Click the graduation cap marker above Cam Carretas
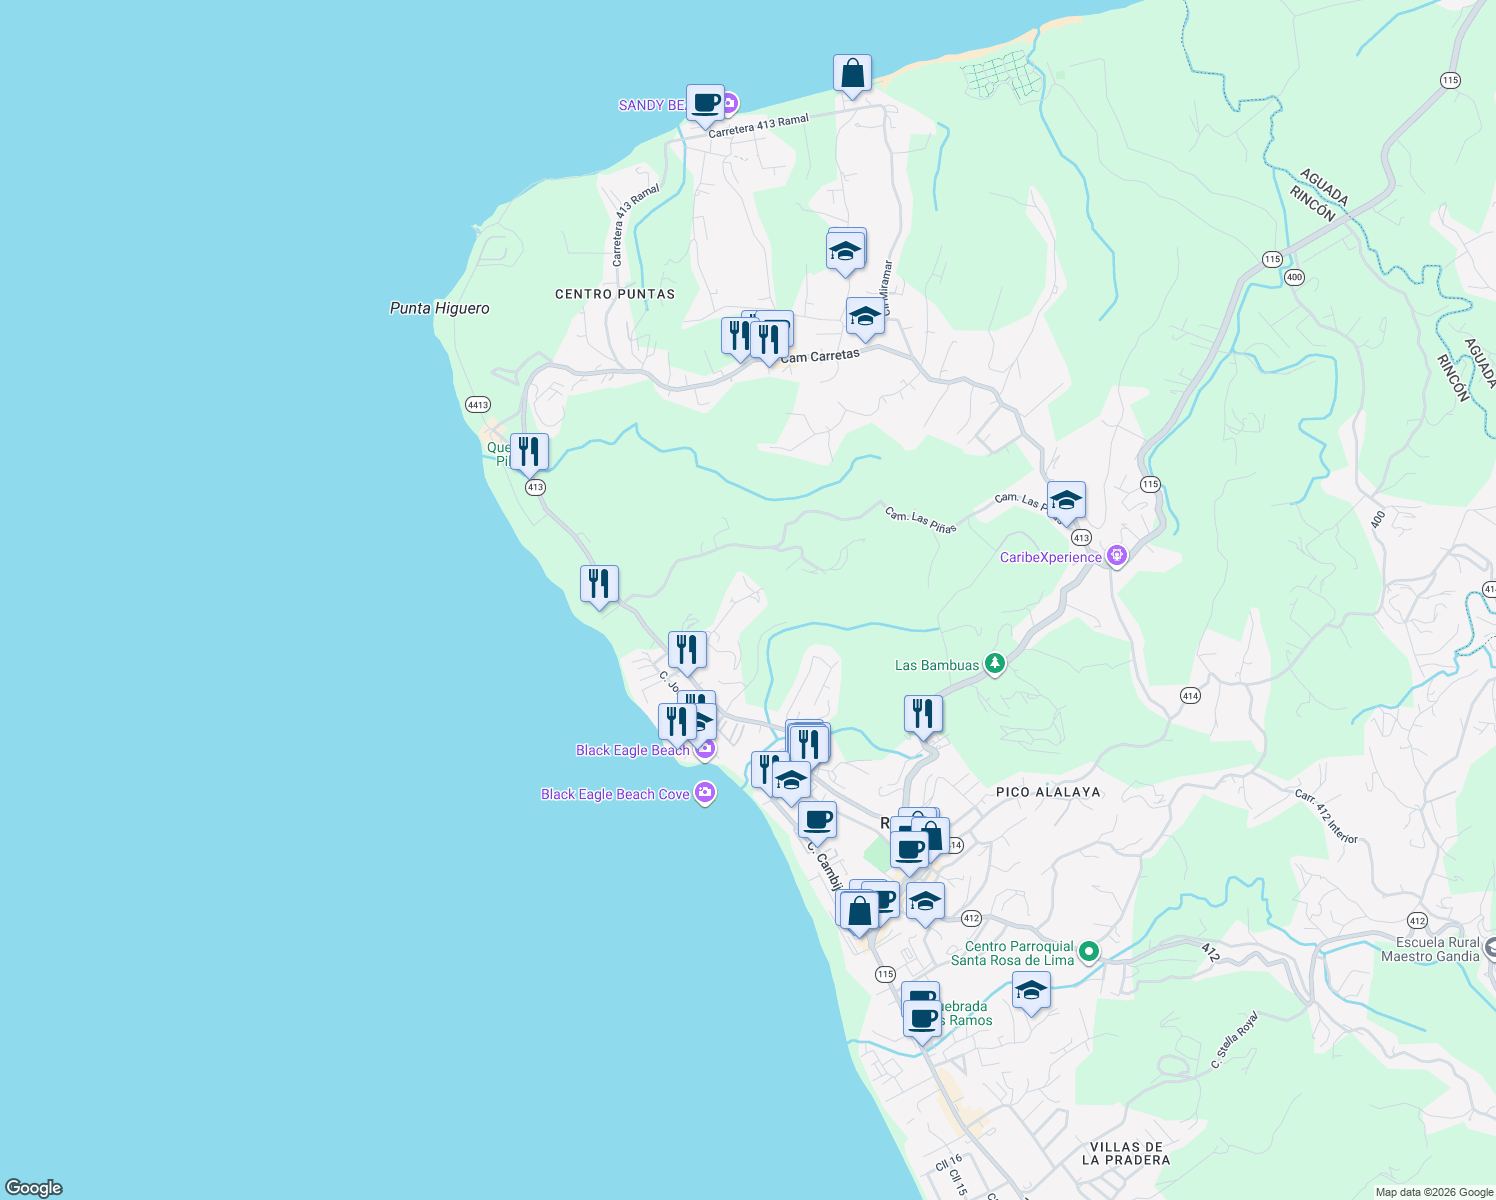 (864, 318)
